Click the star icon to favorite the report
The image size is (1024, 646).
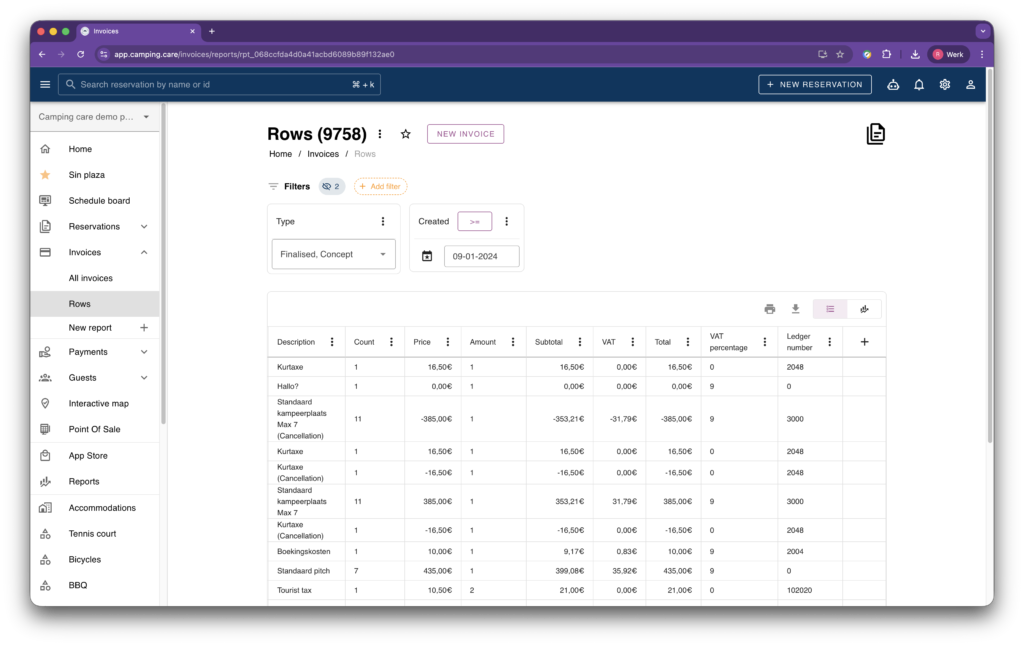point(405,134)
